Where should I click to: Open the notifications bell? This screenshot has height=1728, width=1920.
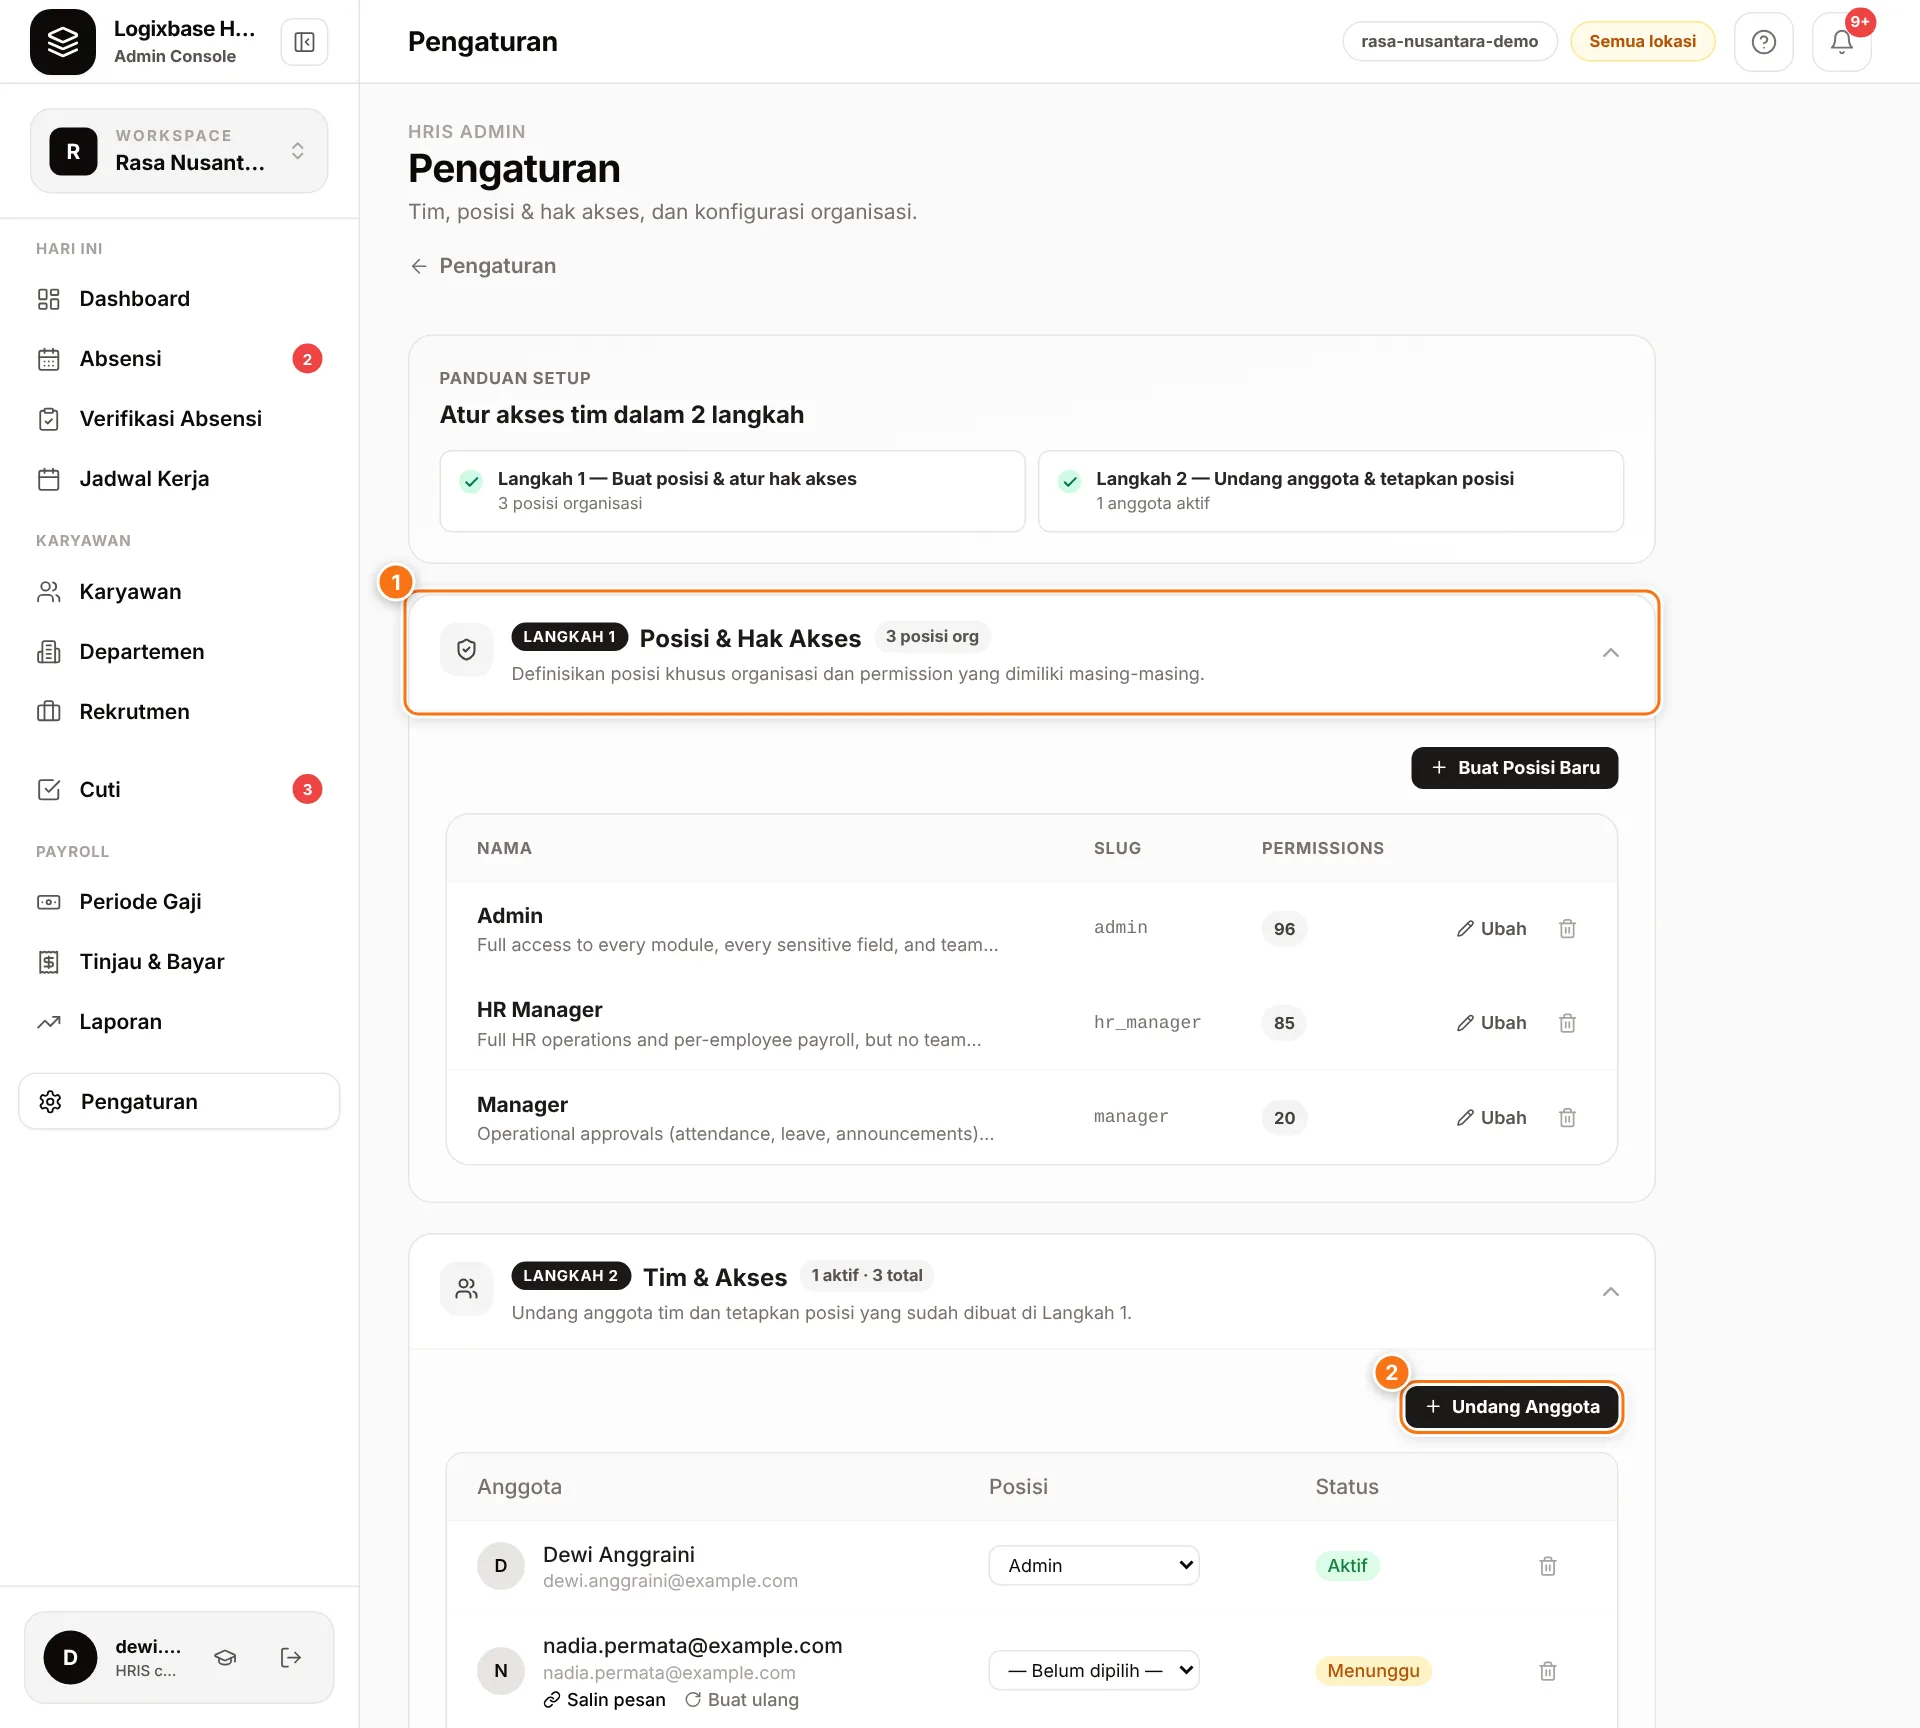(1842, 42)
